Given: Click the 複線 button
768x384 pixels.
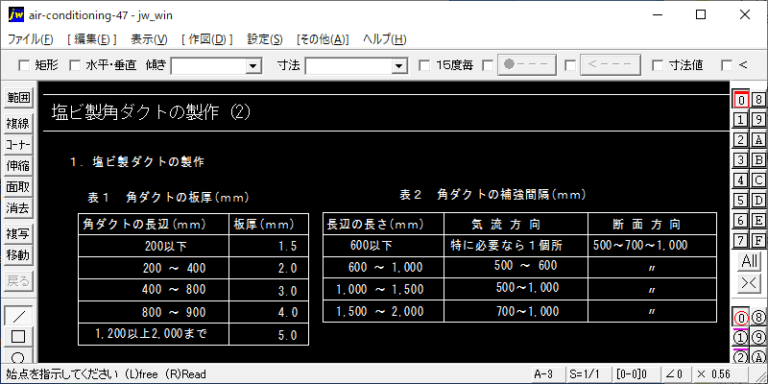Looking at the screenshot, I should 18,124.
